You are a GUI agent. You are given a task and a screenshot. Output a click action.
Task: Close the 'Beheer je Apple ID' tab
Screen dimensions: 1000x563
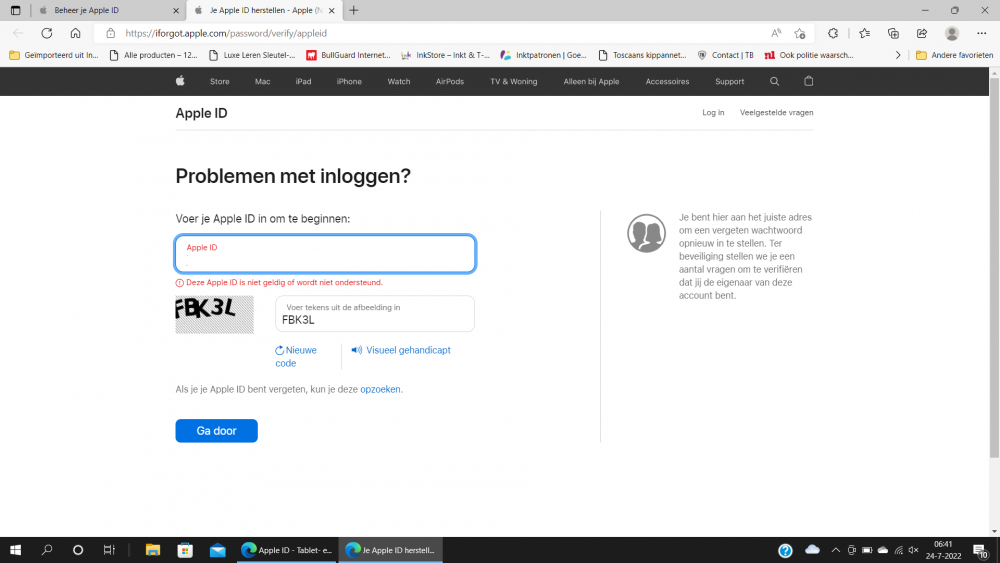pyautogui.click(x=176, y=10)
